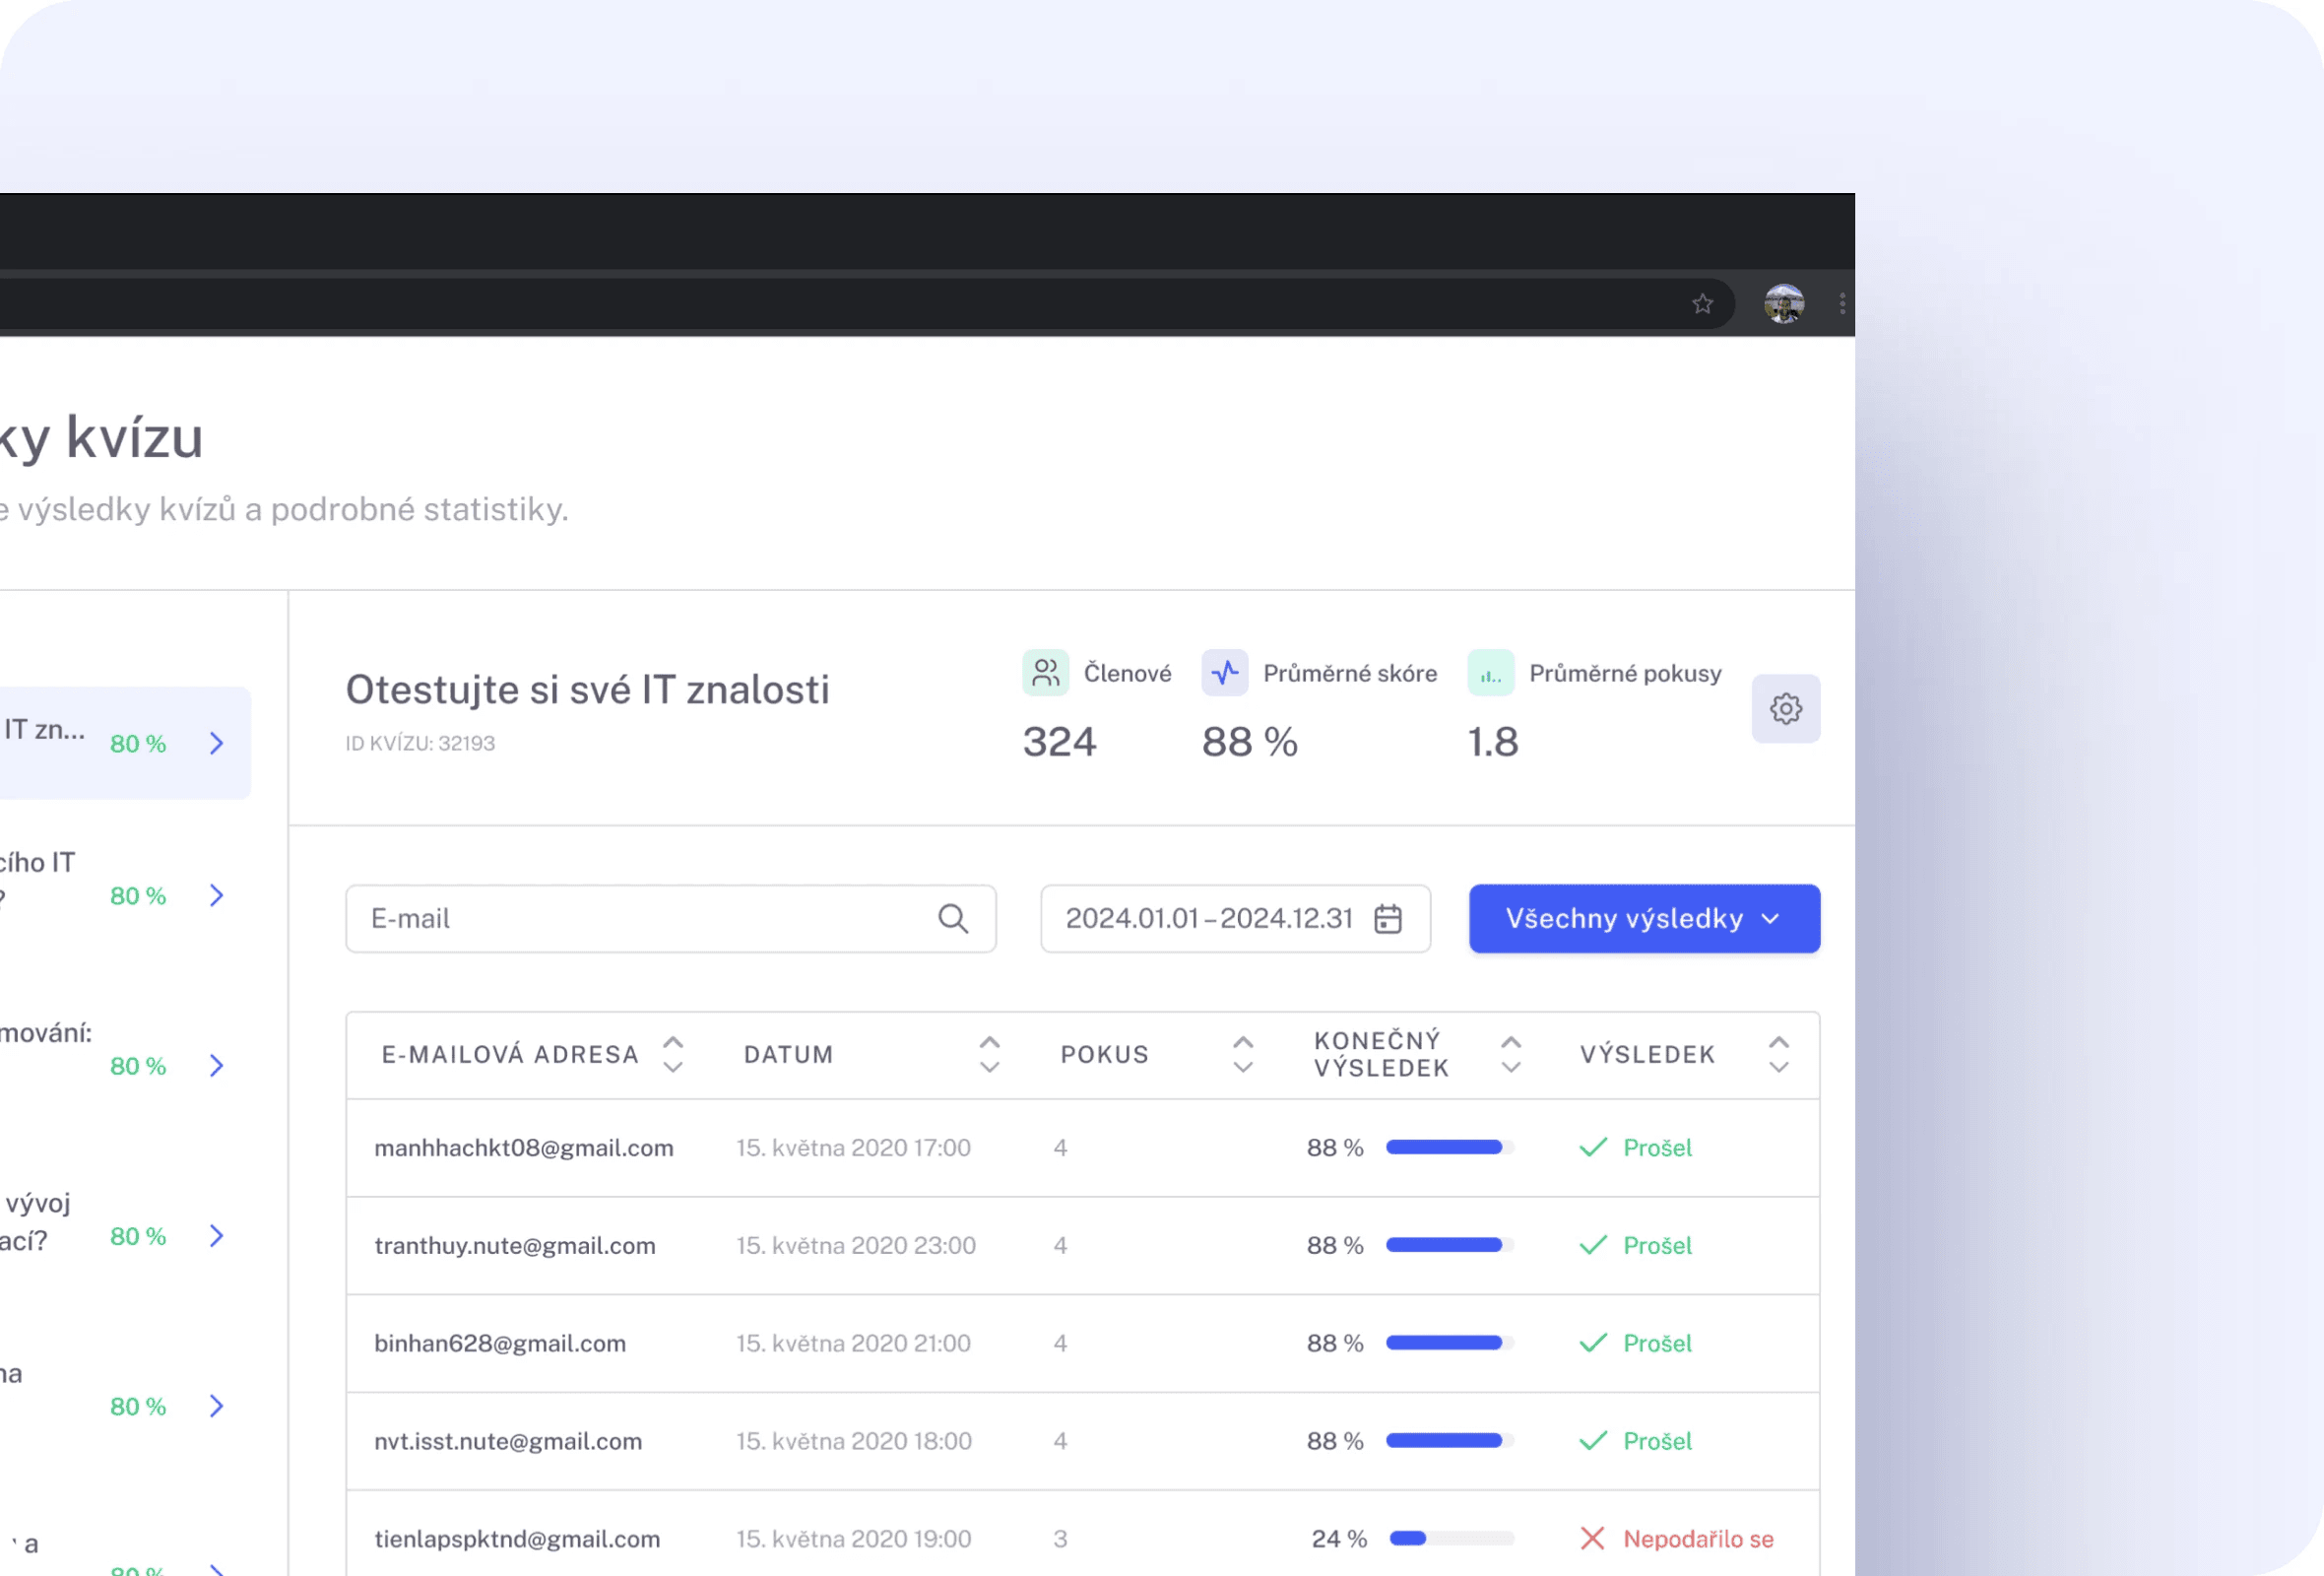Open Všechny výsledky filter dropdown
This screenshot has height=1576, width=2324.
pos(1644,918)
